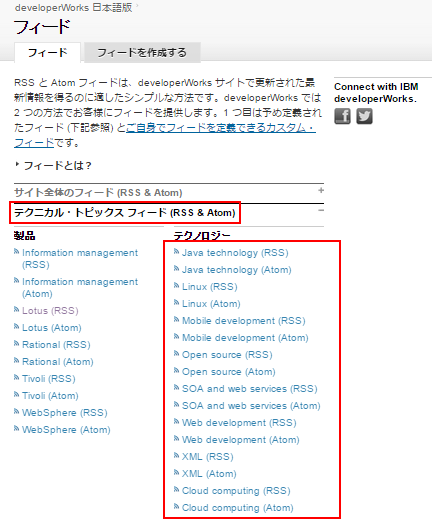Open the Web development (Atom) feed link
Image resolution: width=432 pixels, height=523 pixels.
click(x=241, y=440)
